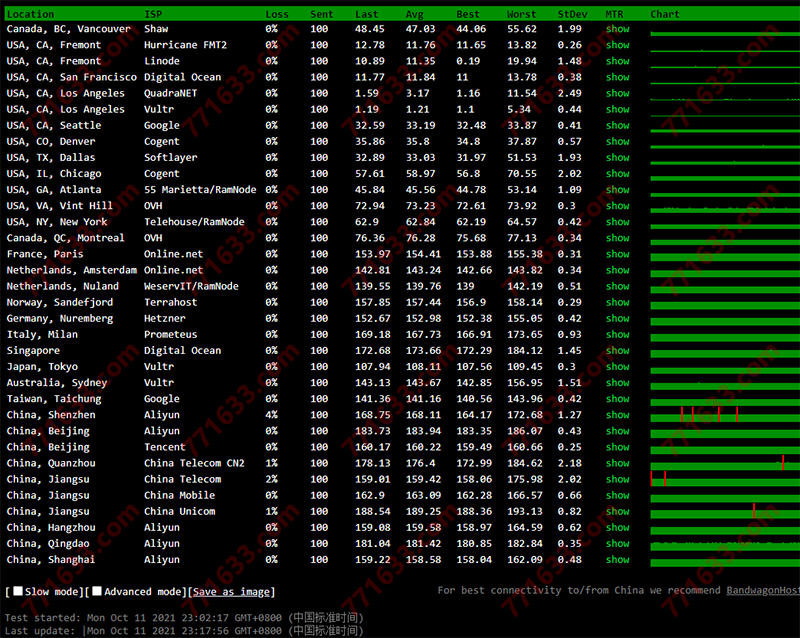Show MTR for Beijing Tencent row
The height and width of the screenshot is (638, 800).
(x=617, y=447)
